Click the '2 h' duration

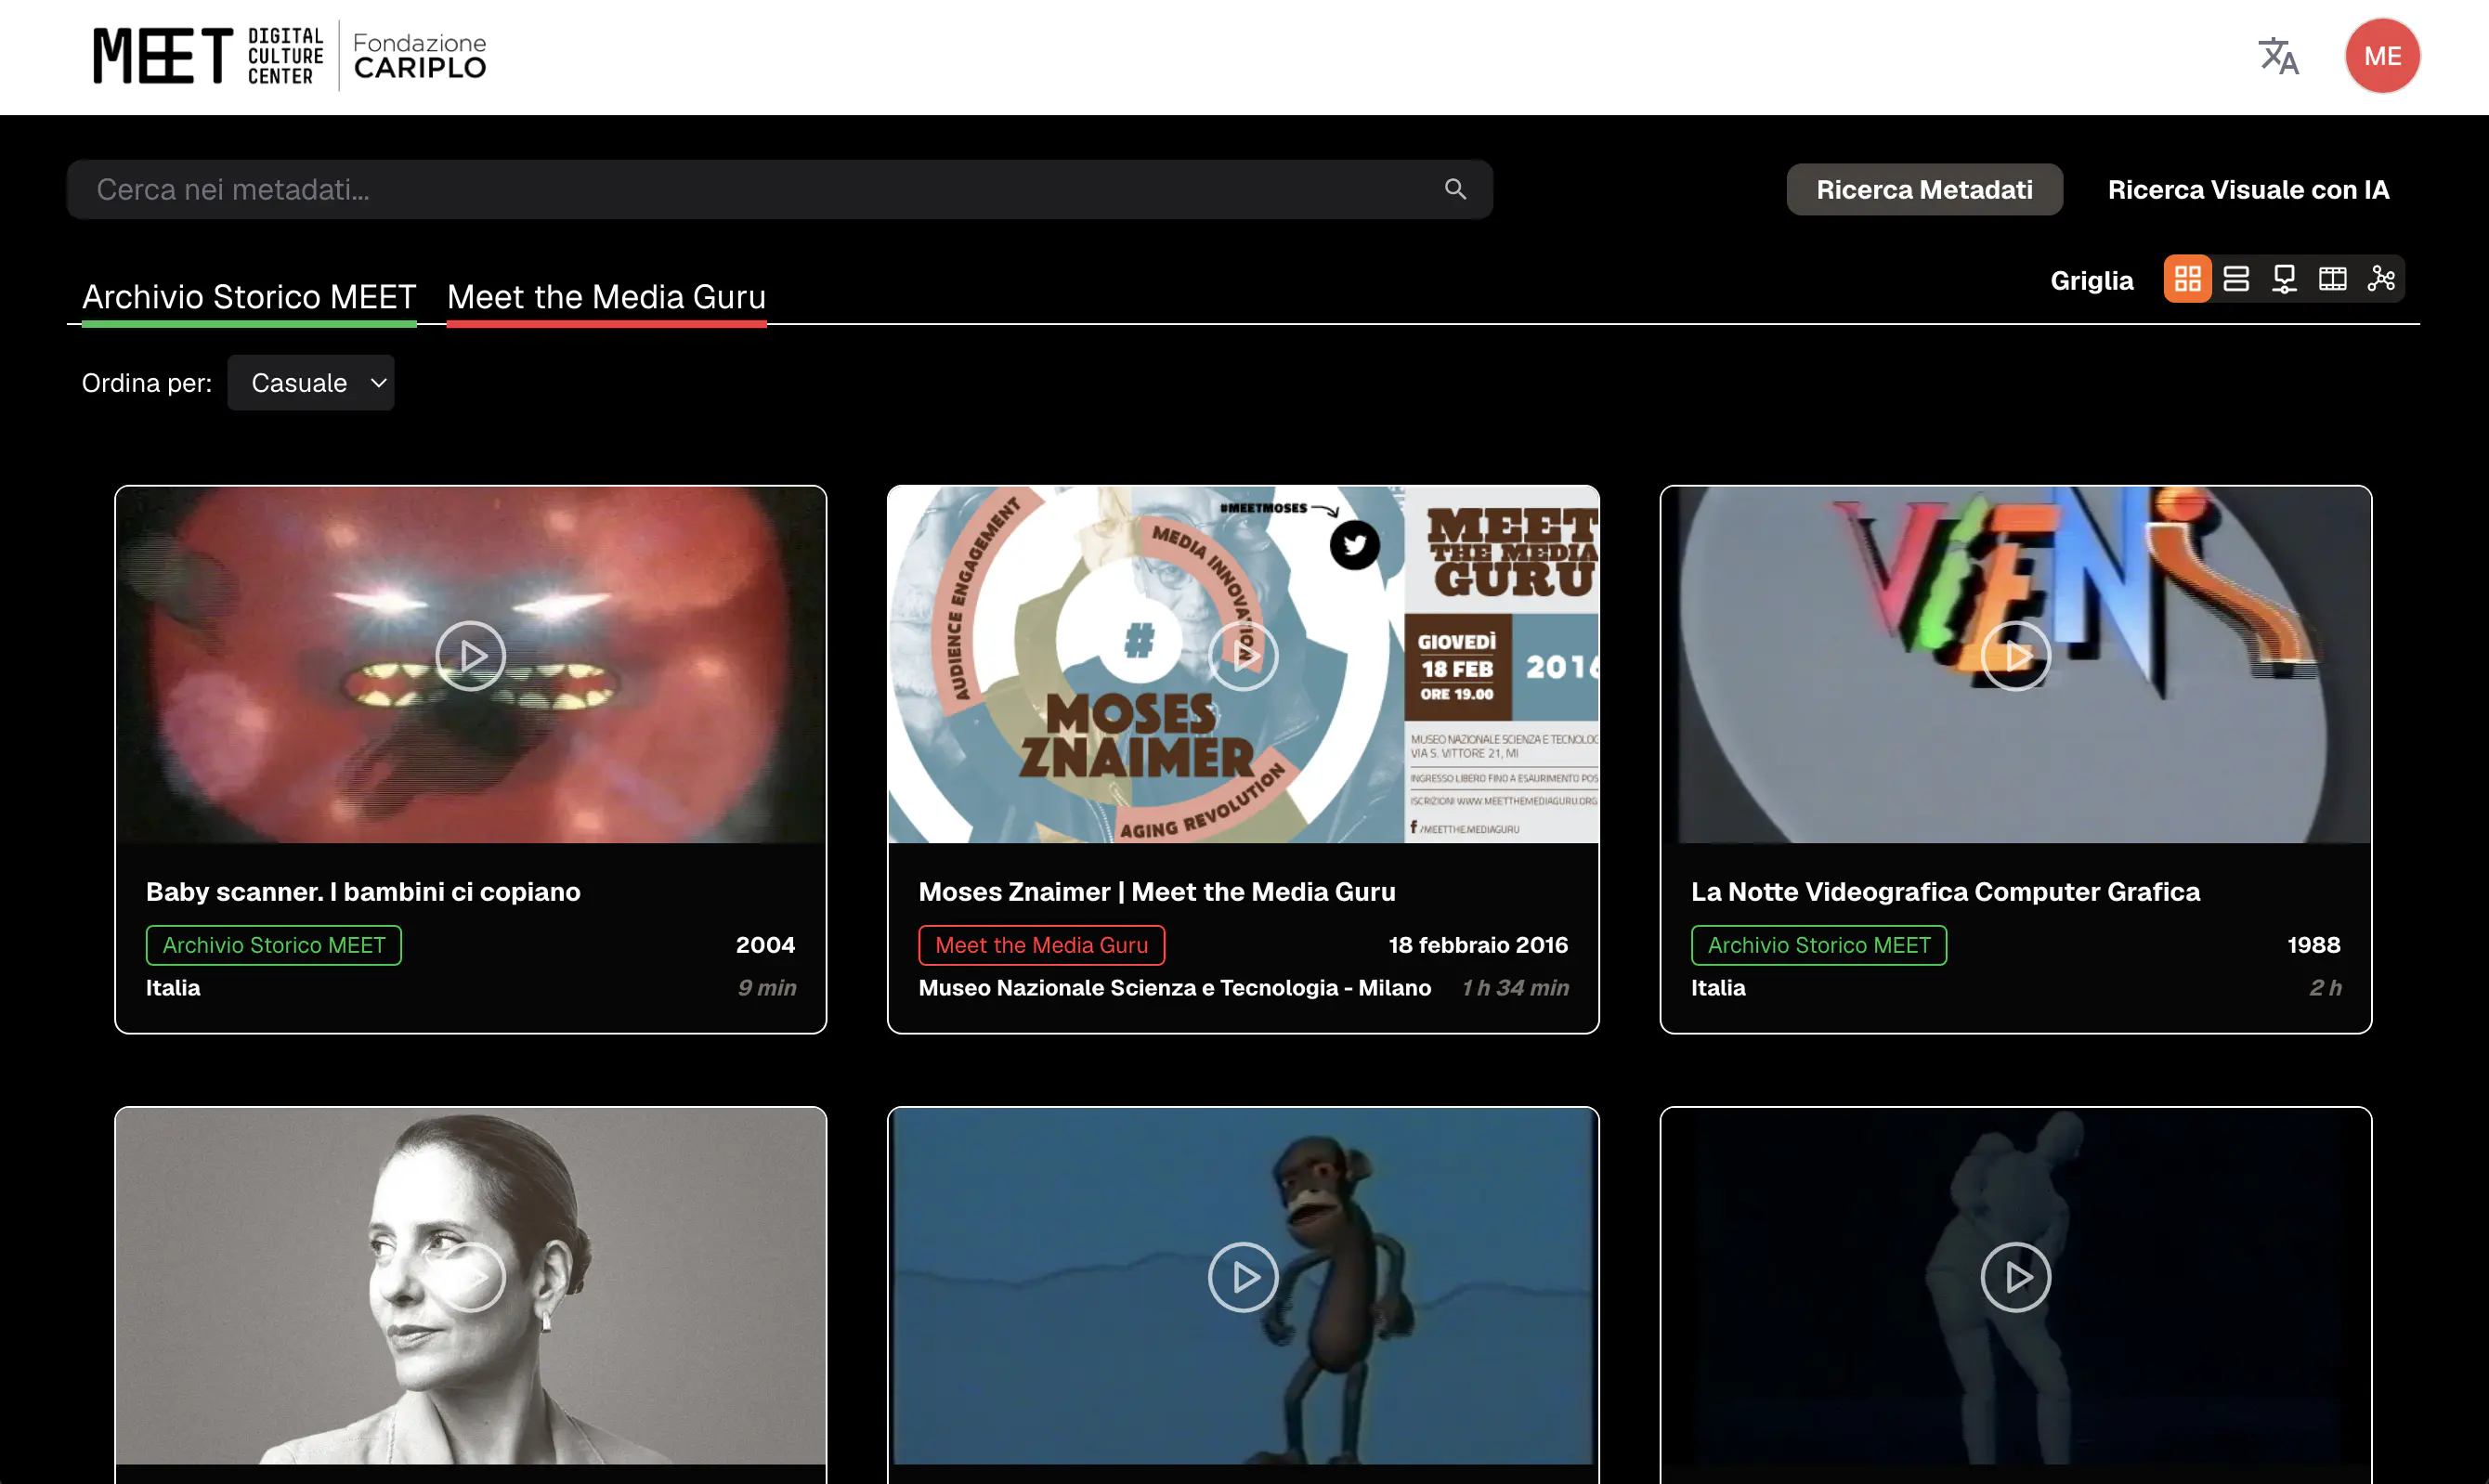pos(2325,988)
